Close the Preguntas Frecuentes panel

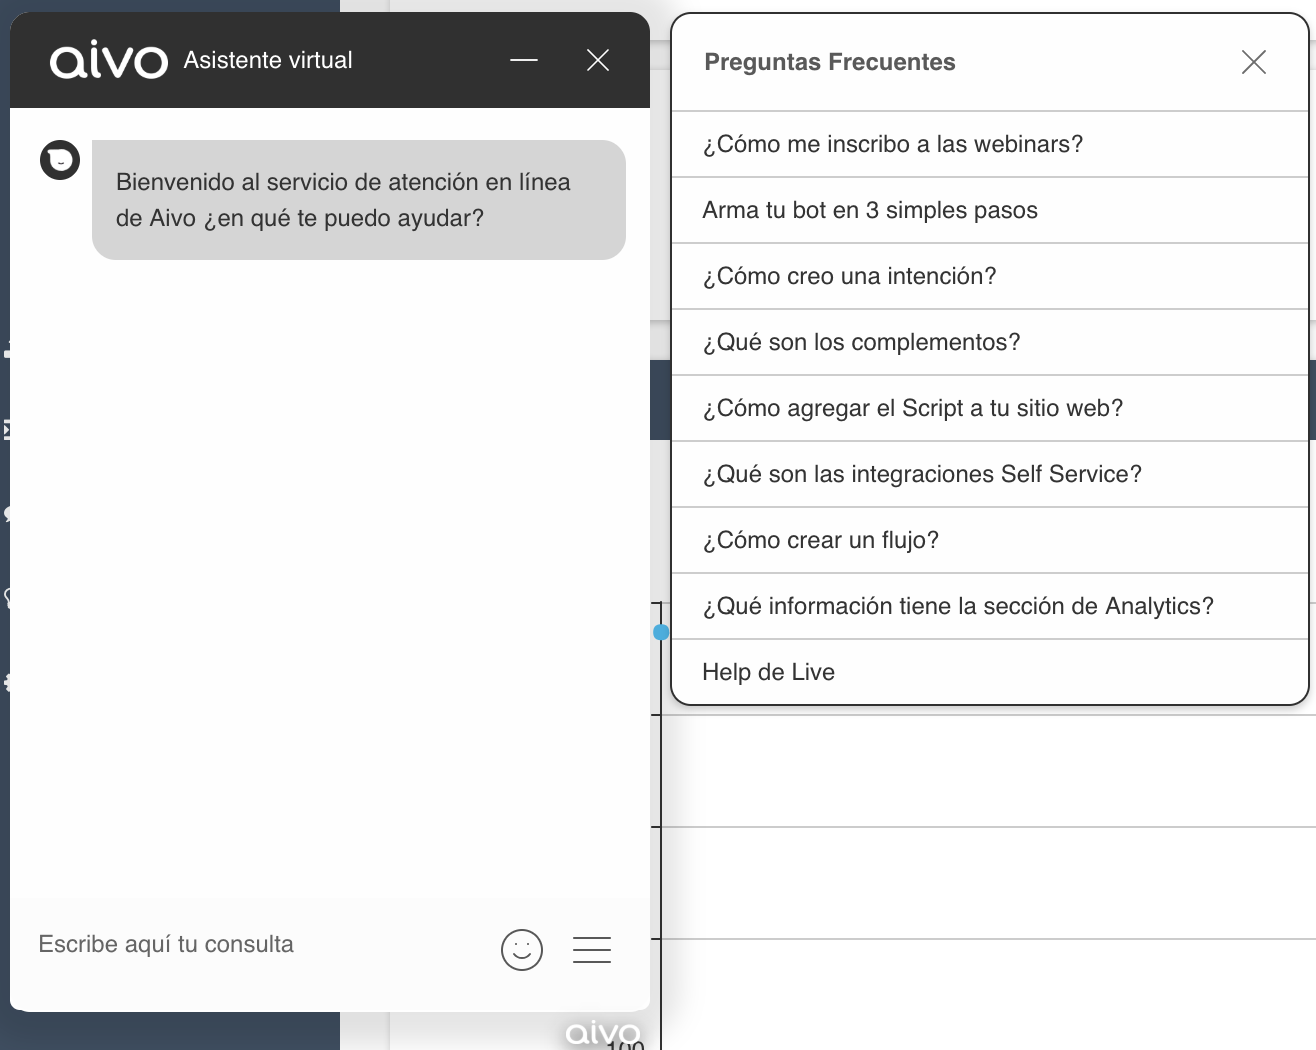1253,62
